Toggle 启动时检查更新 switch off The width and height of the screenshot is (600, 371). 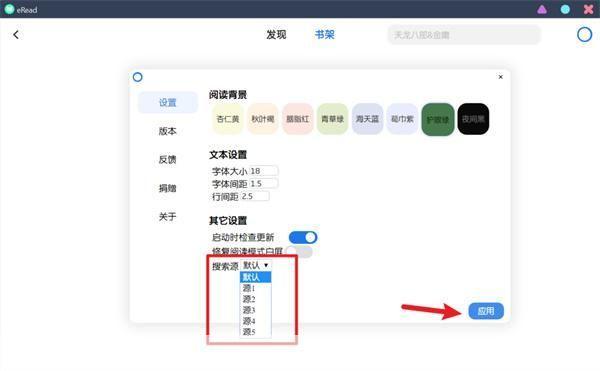303,238
